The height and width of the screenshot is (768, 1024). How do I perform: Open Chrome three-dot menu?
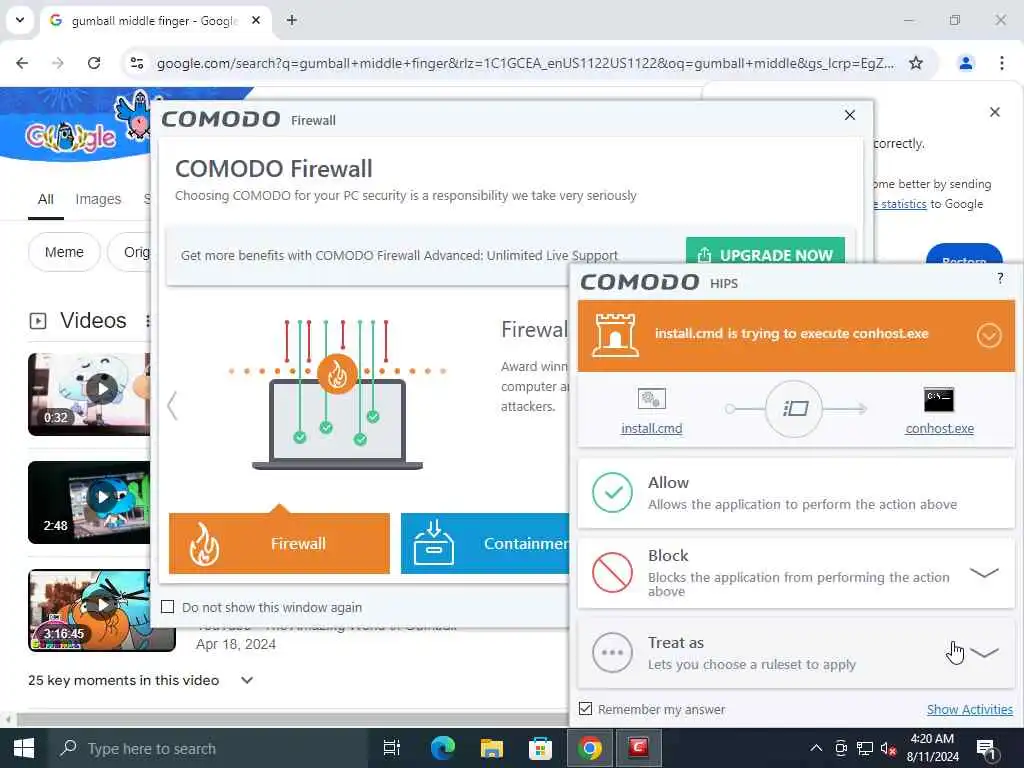point(1002,63)
